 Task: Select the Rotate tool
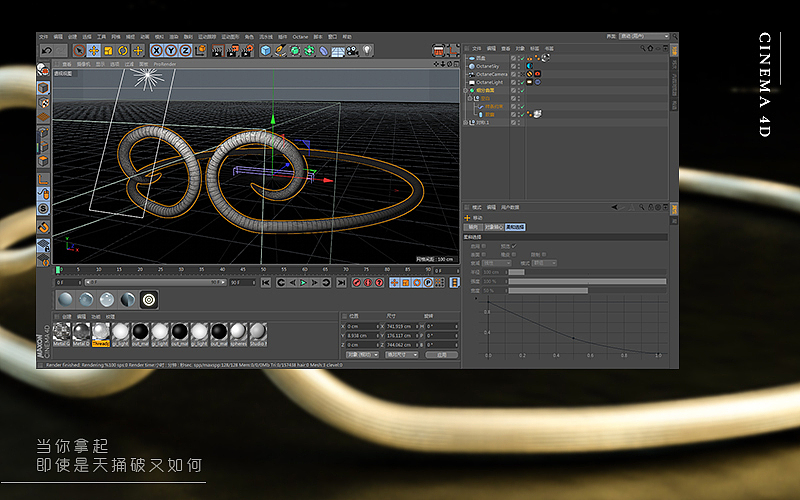123,51
